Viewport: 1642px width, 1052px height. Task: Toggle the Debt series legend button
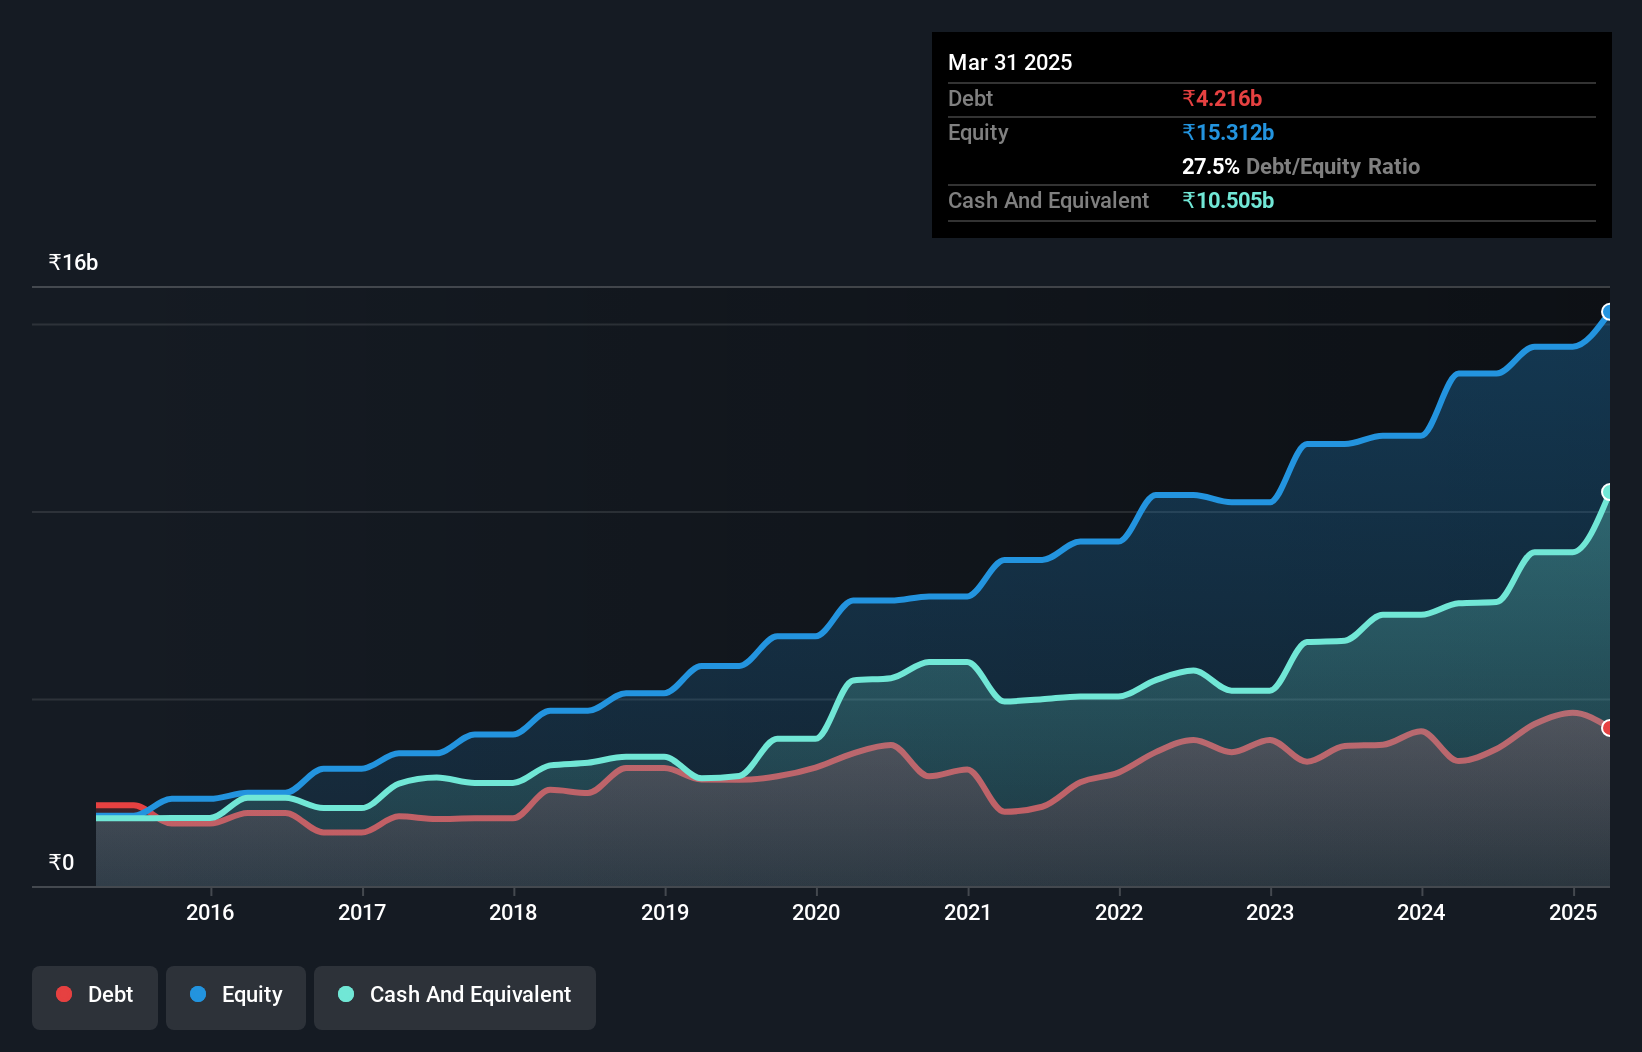click(95, 997)
